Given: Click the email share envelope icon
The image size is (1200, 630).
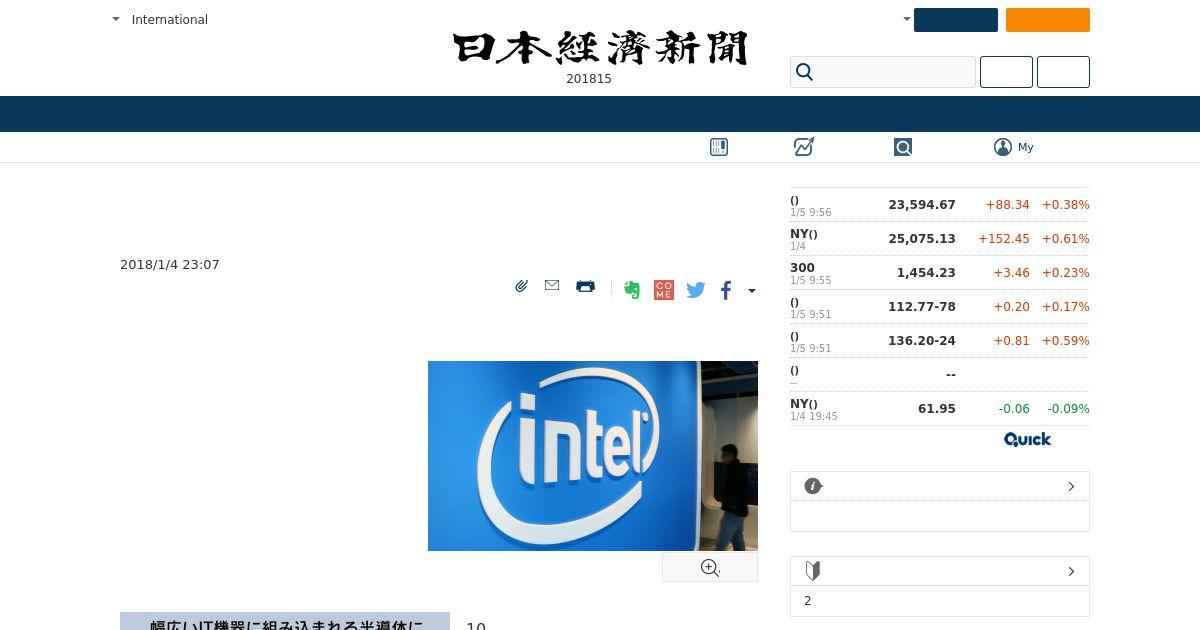Looking at the screenshot, I should [552, 285].
